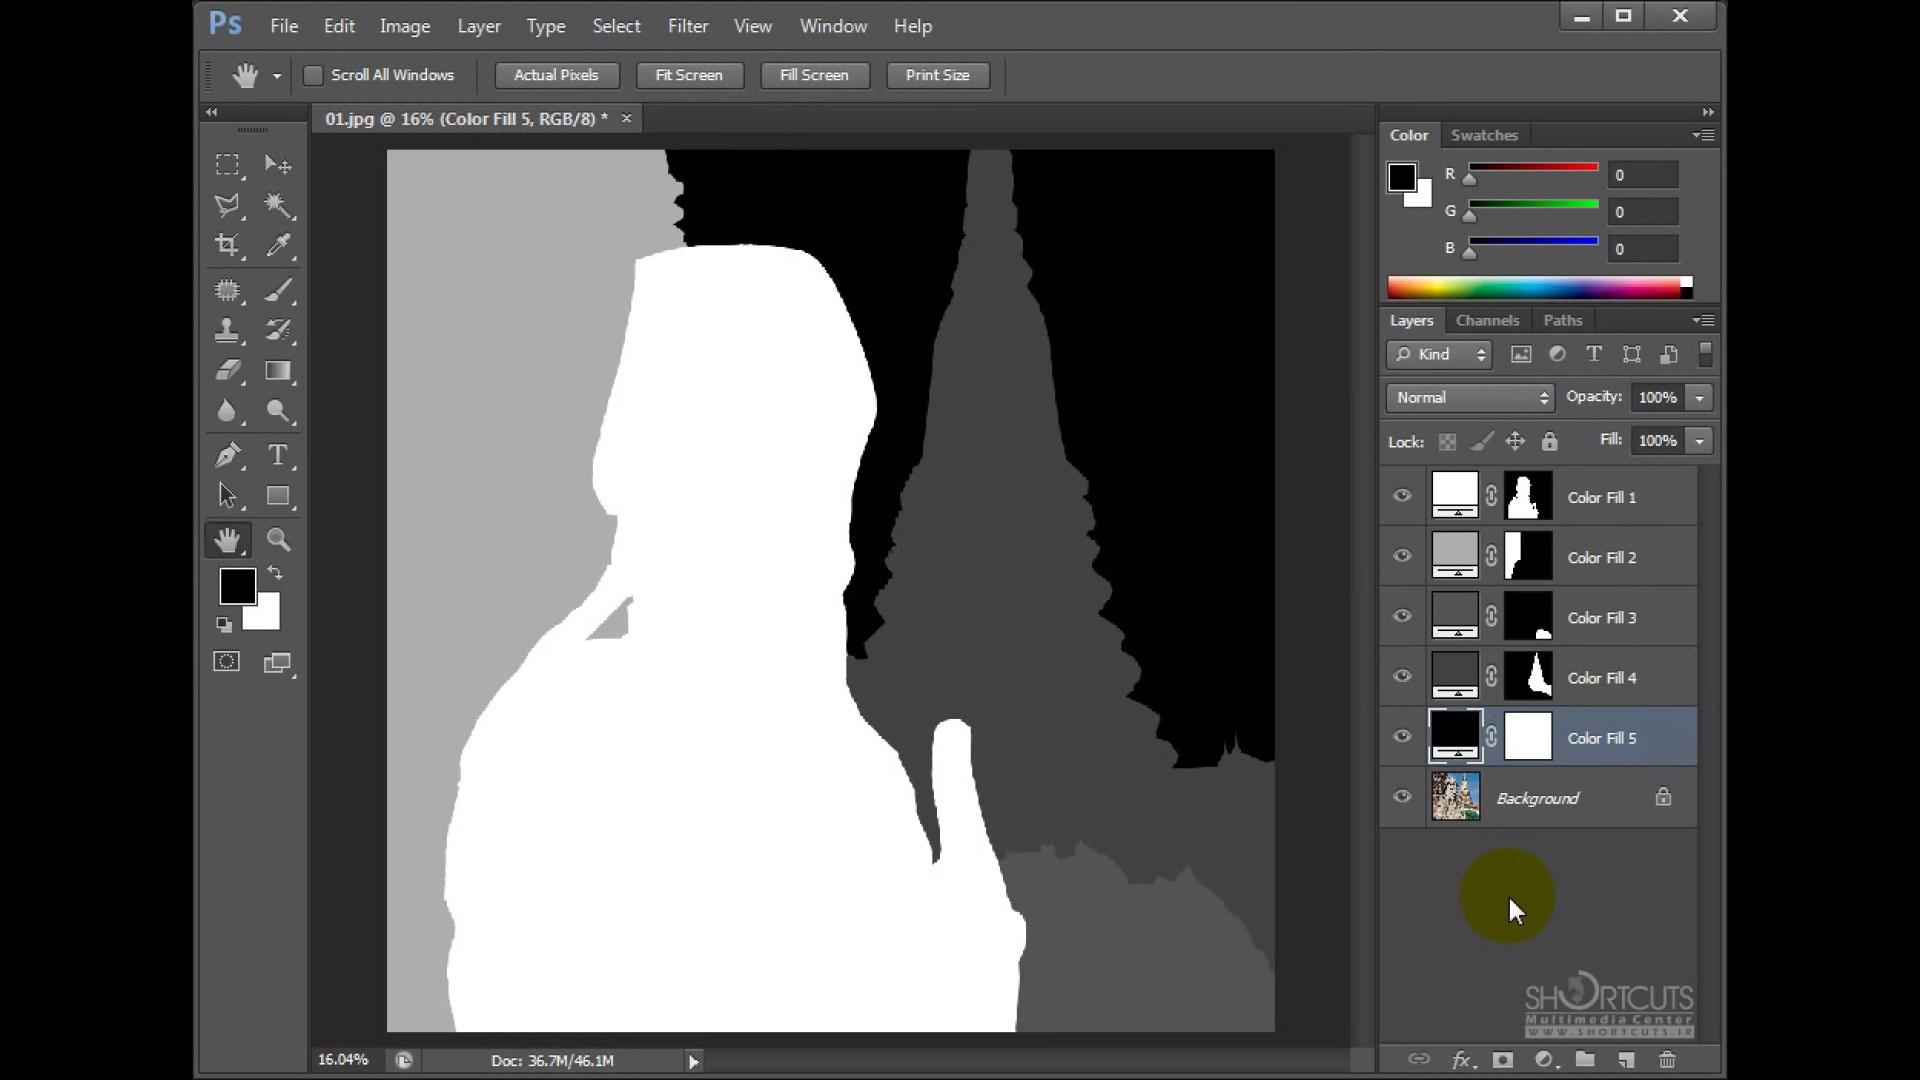Select the History Brush tool
Screen dimensions: 1920x1080
278,330
